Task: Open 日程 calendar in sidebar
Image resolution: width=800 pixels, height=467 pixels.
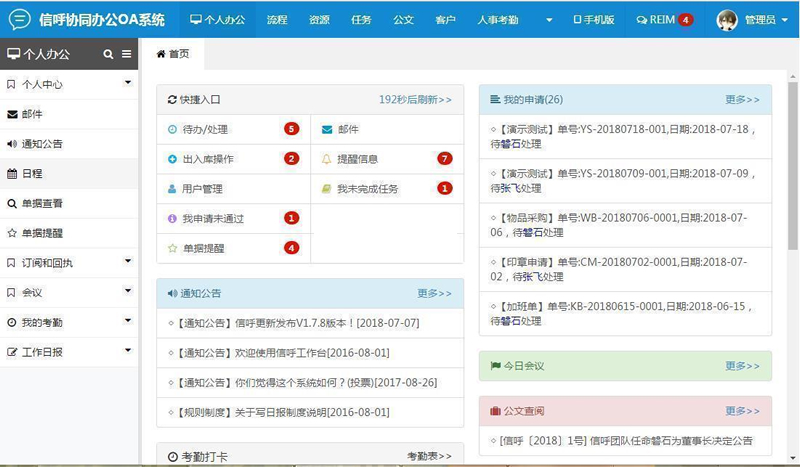Action: (x=32, y=173)
